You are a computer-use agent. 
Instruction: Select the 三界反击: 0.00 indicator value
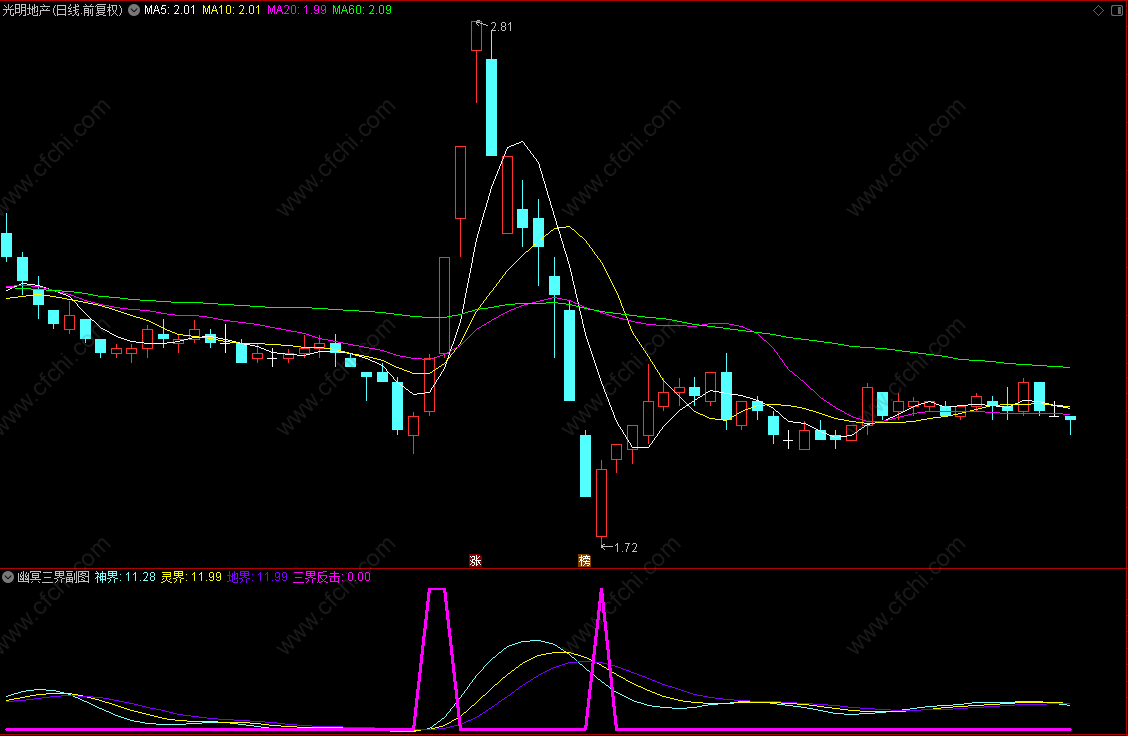tap(332, 577)
